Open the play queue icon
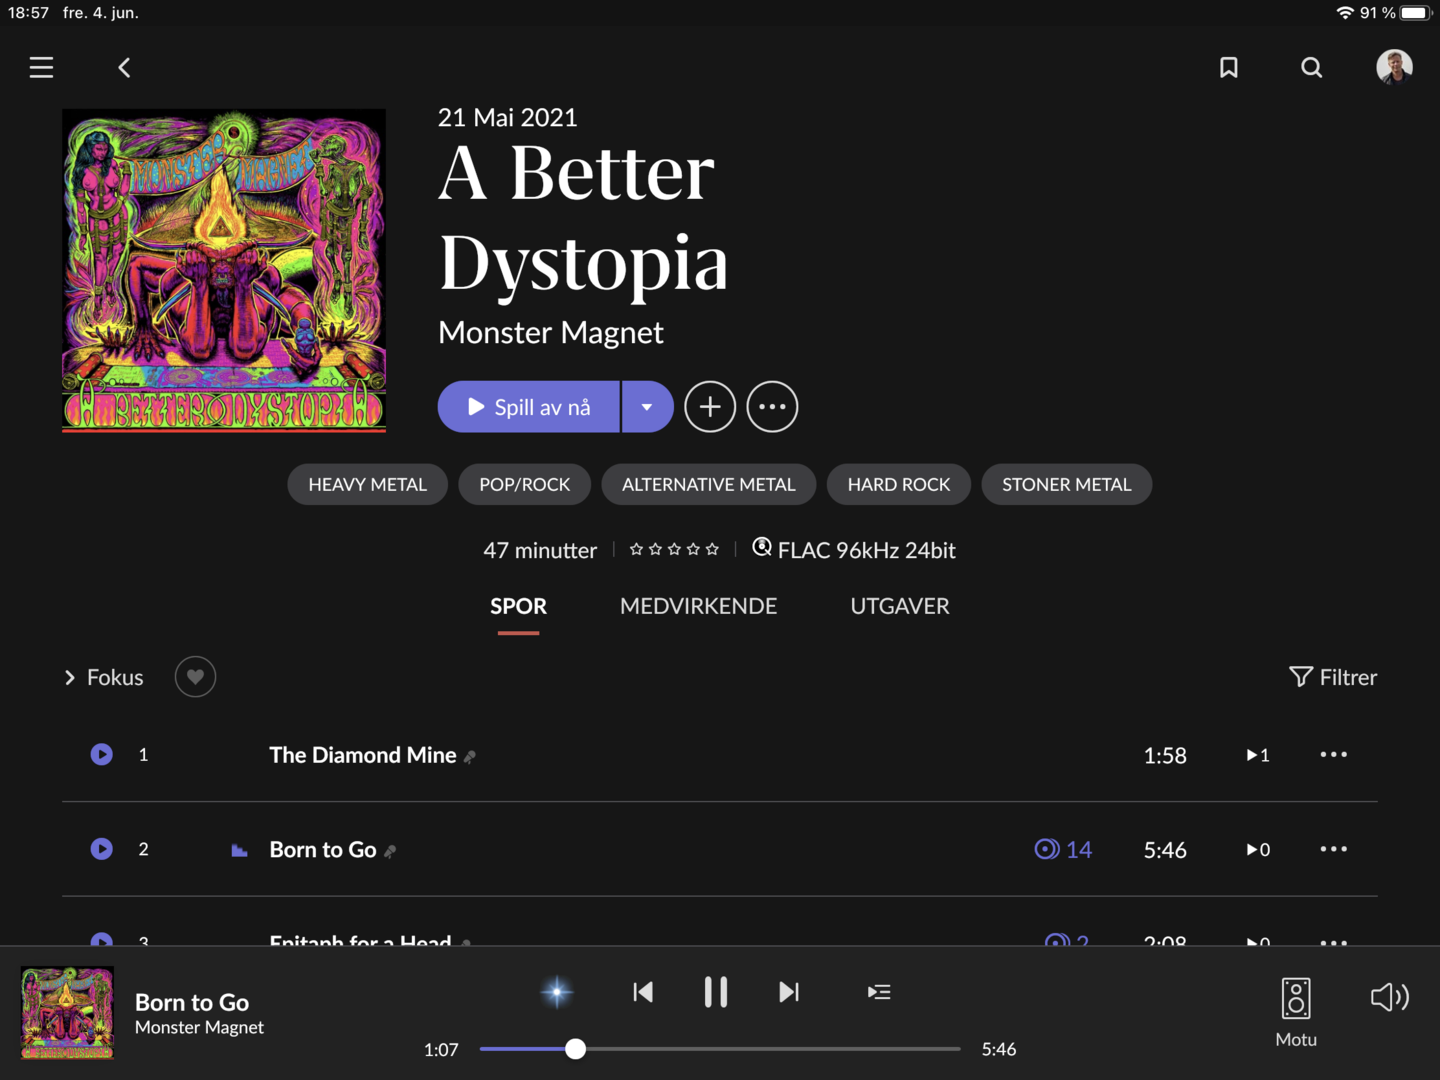The height and width of the screenshot is (1080, 1440). click(879, 992)
